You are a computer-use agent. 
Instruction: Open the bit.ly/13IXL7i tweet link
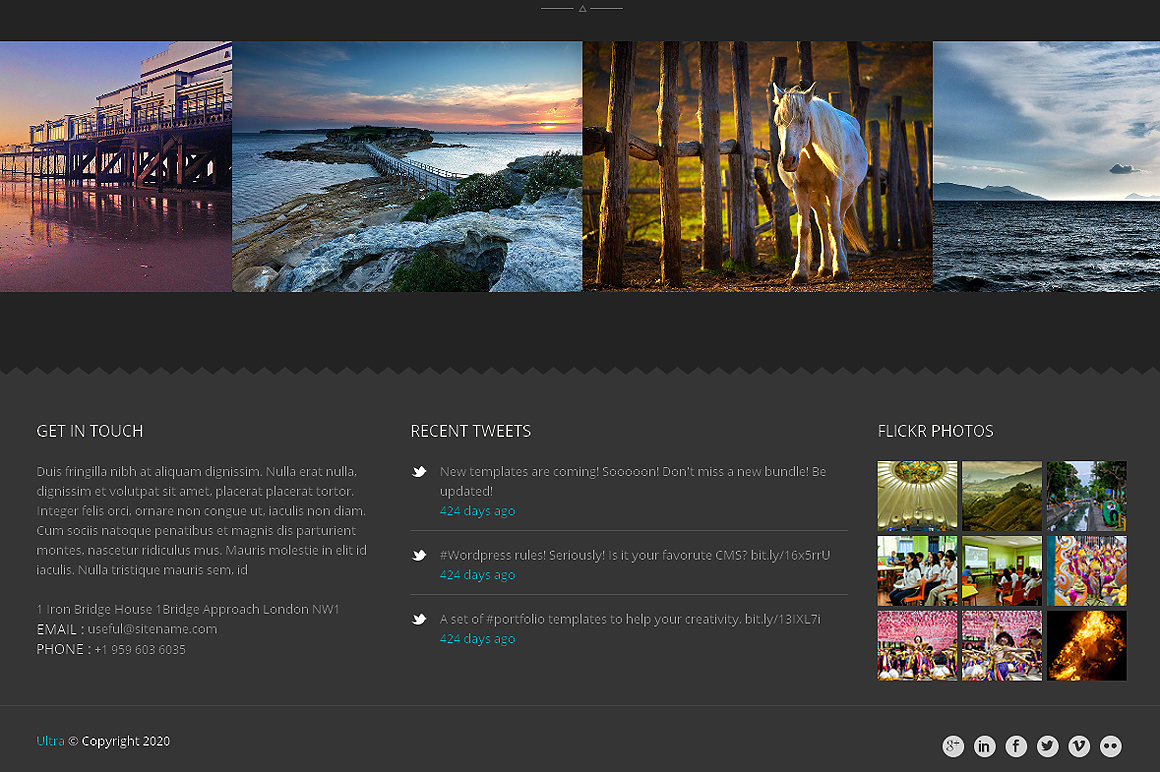[x=784, y=618]
